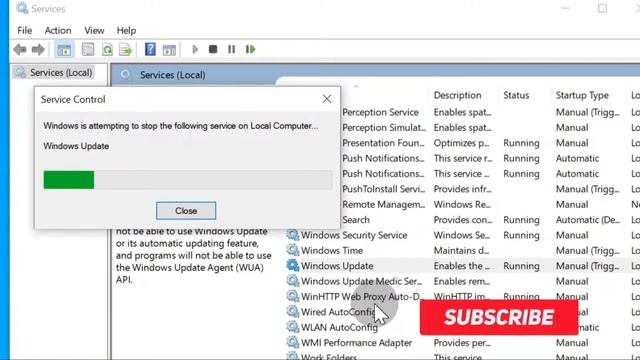
Task: Click the Forward arrow toolbar icon
Action: pyautogui.click(x=38, y=49)
